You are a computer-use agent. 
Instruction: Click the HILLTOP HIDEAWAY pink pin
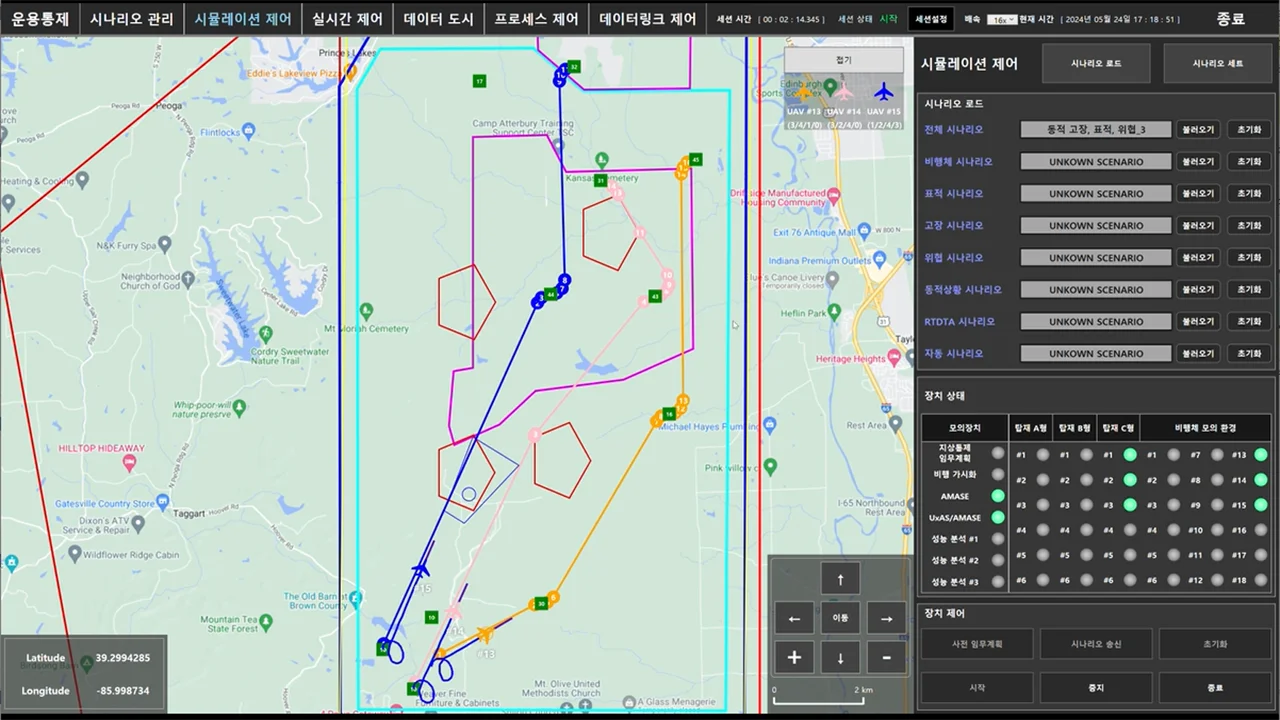click(x=128, y=463)
